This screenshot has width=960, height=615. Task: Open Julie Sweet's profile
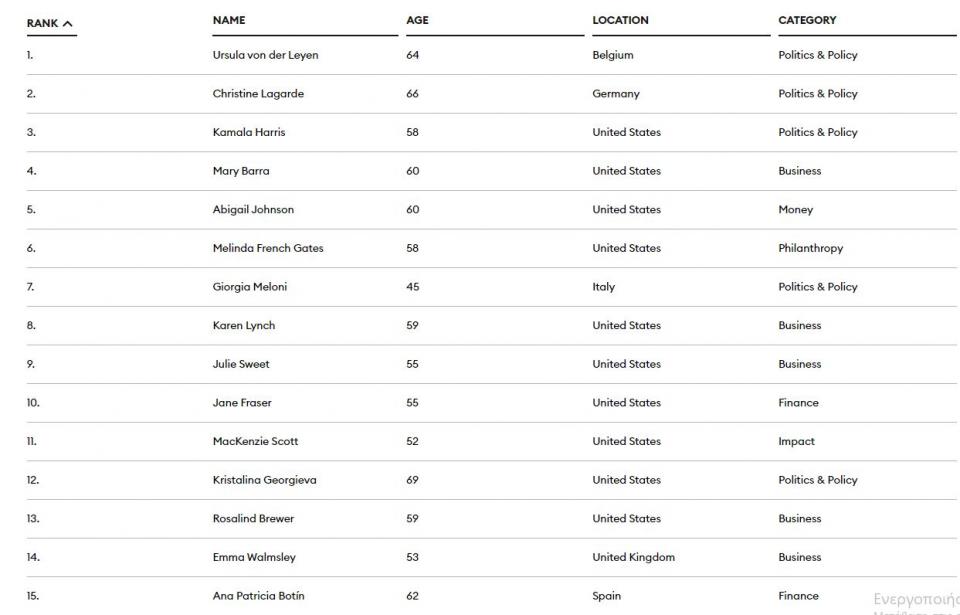241,364
